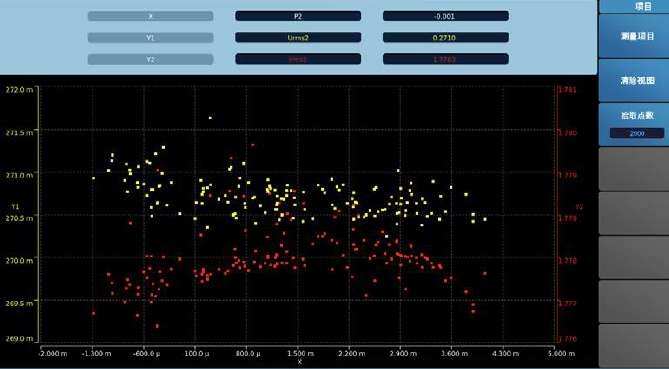Click the 272.0 m left axis label
Screen dimensions: 669x369
(19, 90)
